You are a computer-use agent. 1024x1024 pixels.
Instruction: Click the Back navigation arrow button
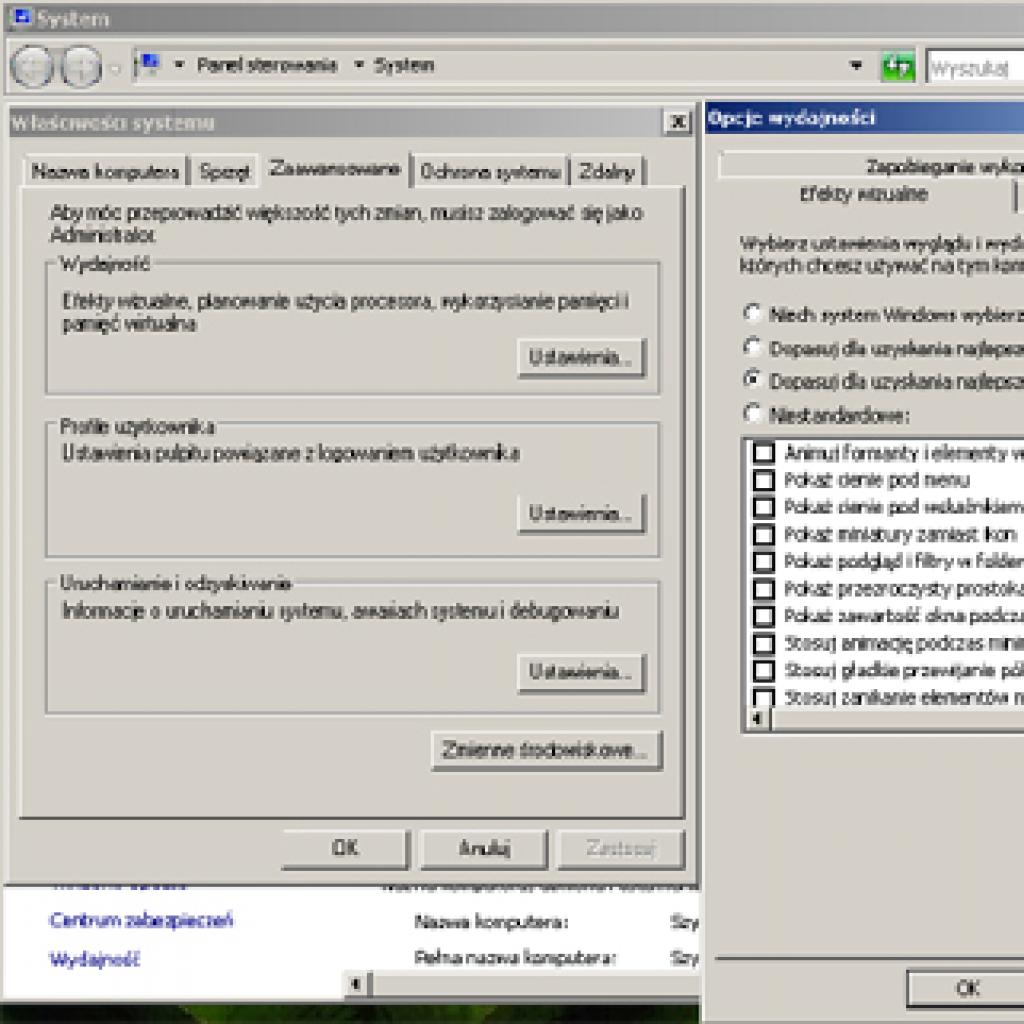tap(31, 67)
